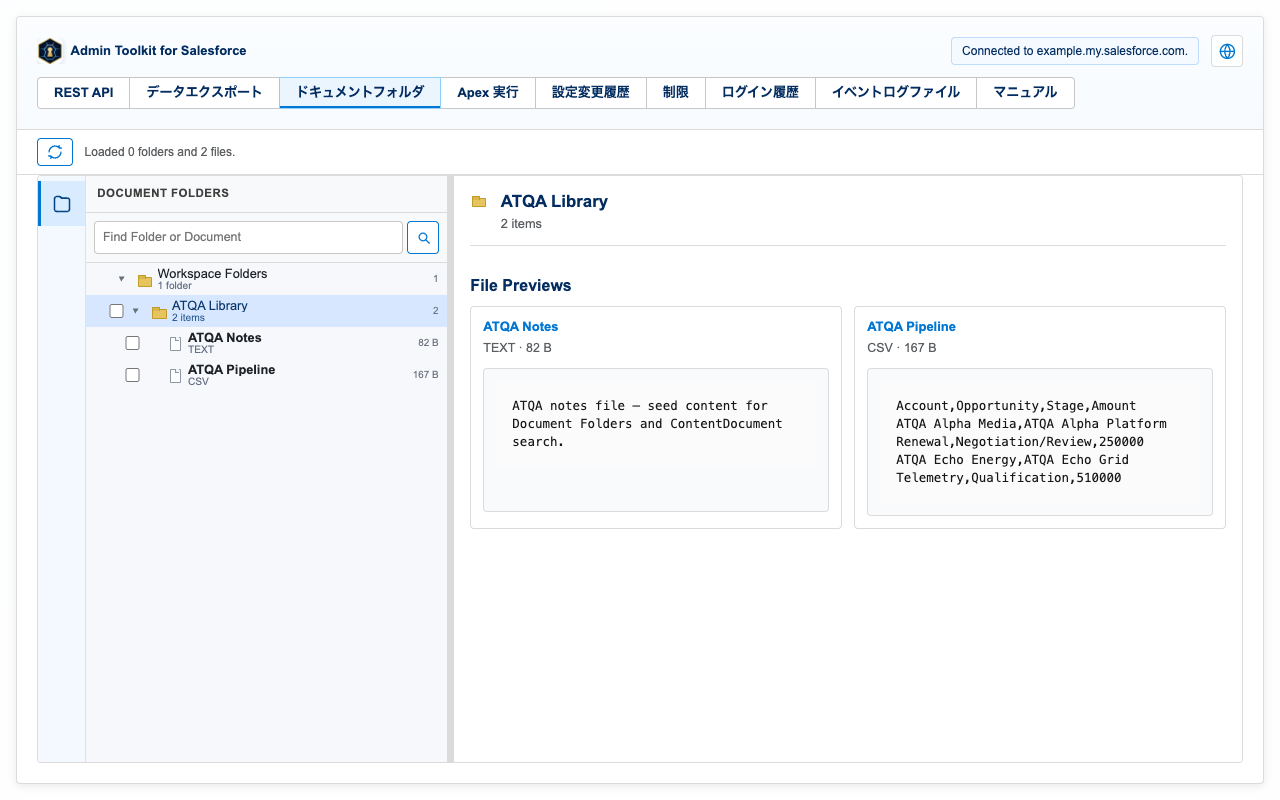Click the magnifier search button
This screenshot has width=1280, height=800.
tap(423, 238)
